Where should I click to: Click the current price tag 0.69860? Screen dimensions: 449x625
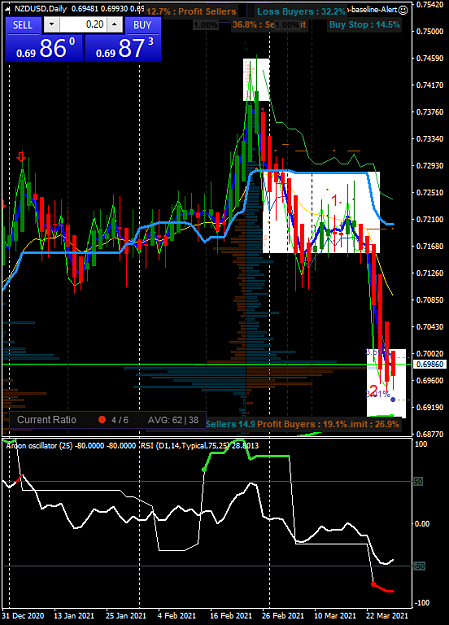[x=430, y=364]
